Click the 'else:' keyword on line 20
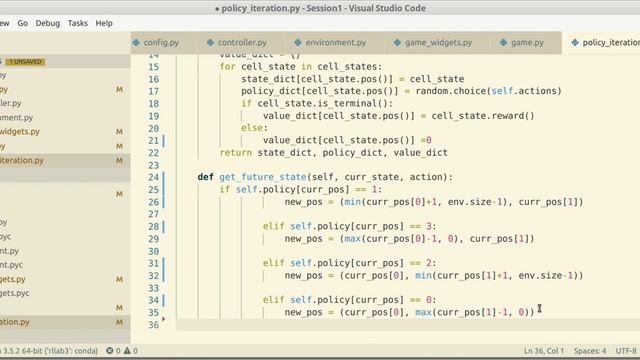The height and width of the screenshot is (360, 640). click(254, 128)
